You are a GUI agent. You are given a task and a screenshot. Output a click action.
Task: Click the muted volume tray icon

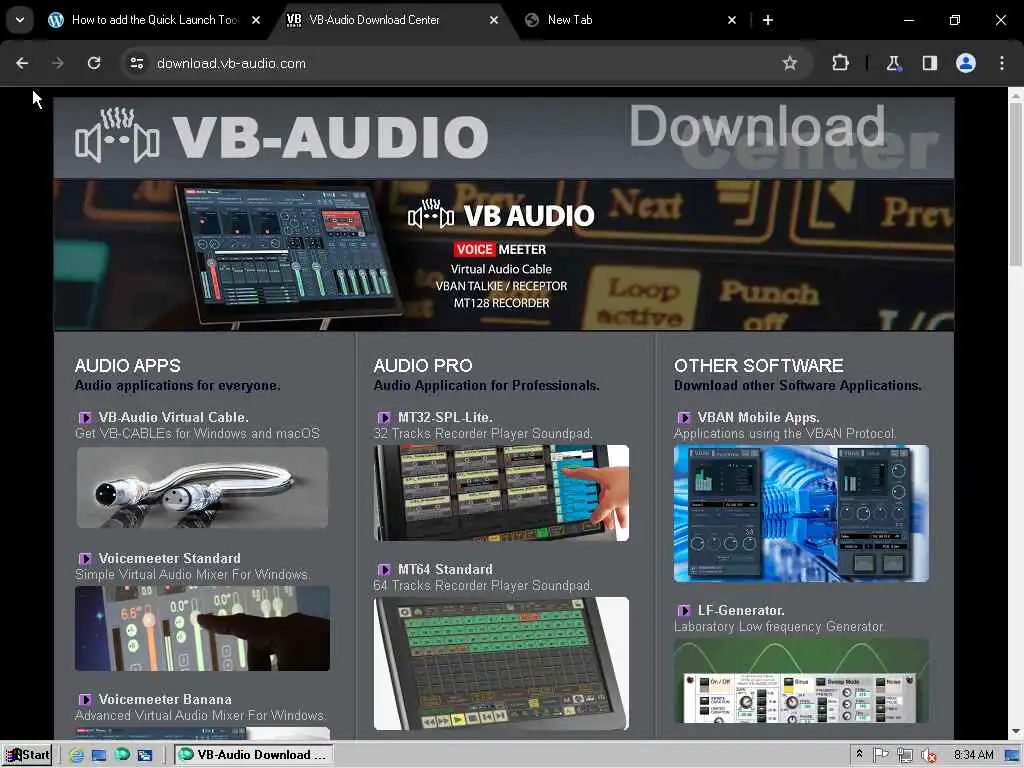click(928, 756)
